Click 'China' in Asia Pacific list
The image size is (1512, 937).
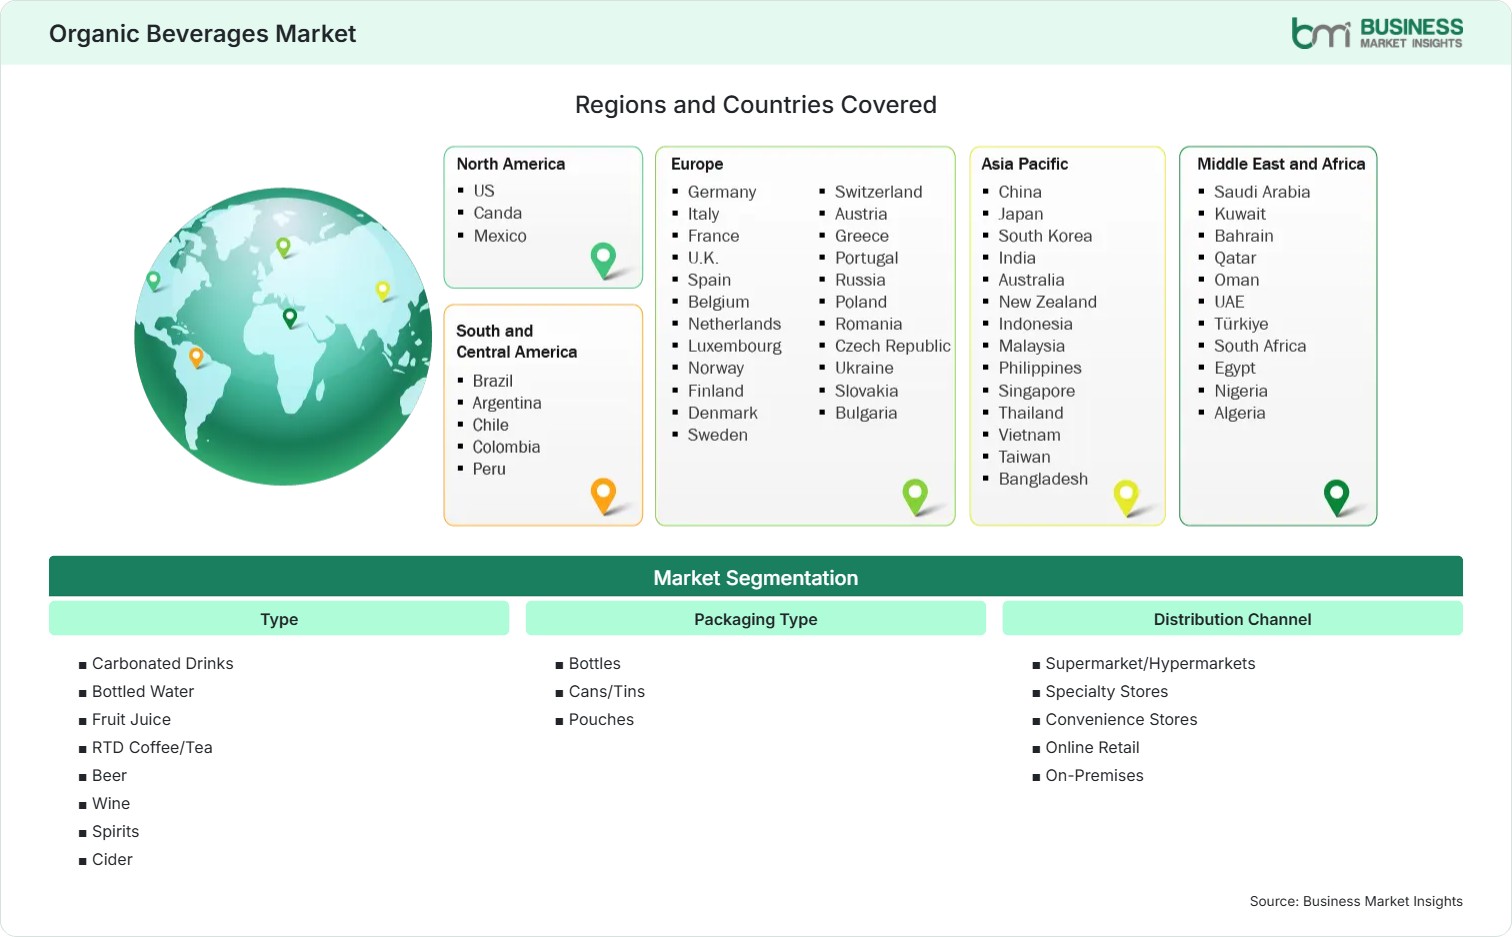click(1020, 192)
